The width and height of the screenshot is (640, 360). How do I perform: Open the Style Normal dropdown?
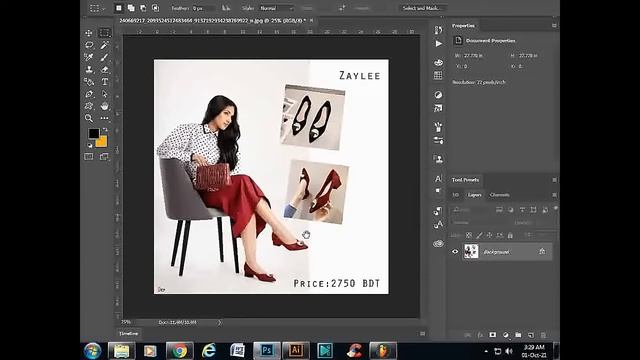(276, 8)
